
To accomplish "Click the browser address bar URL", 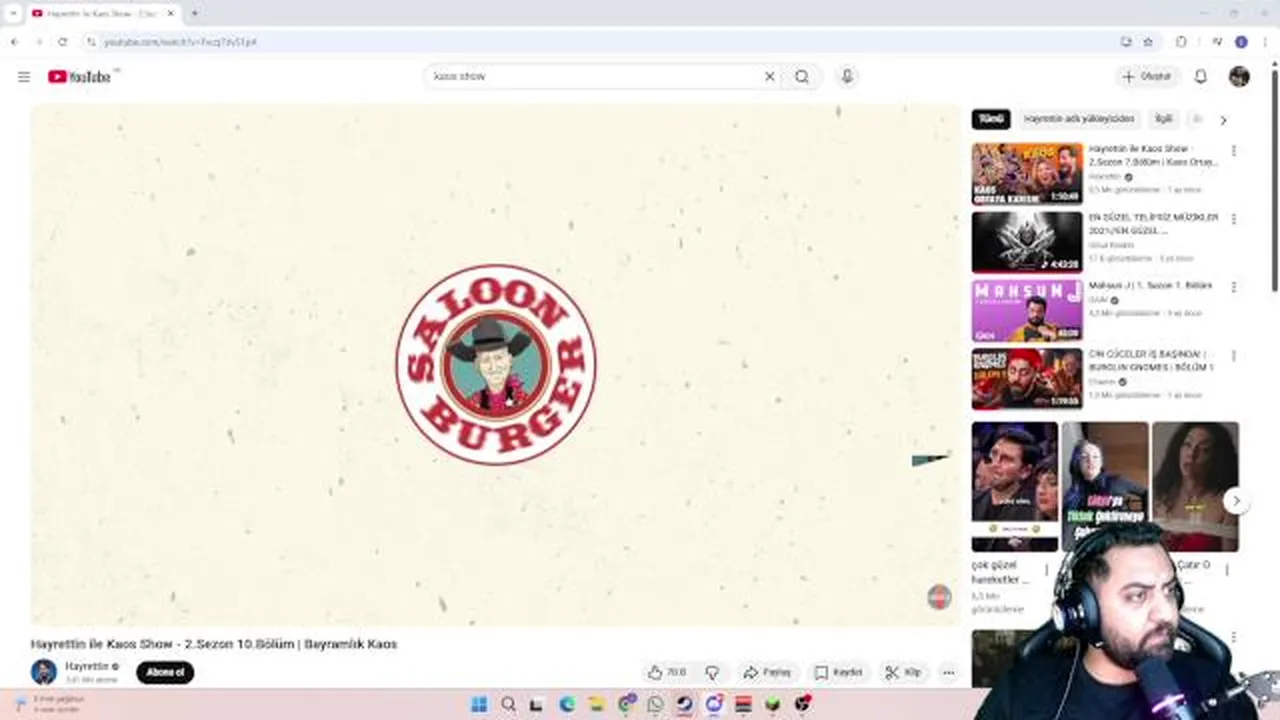I will (x=181, y=42).
